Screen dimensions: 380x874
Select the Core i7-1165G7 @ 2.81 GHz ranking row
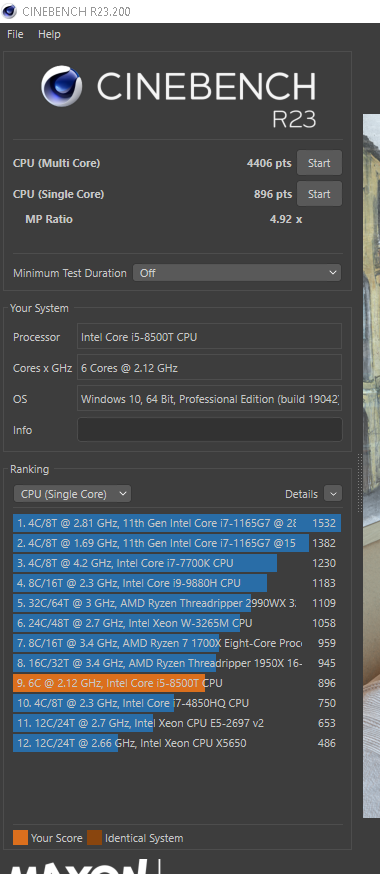point(177,523)
